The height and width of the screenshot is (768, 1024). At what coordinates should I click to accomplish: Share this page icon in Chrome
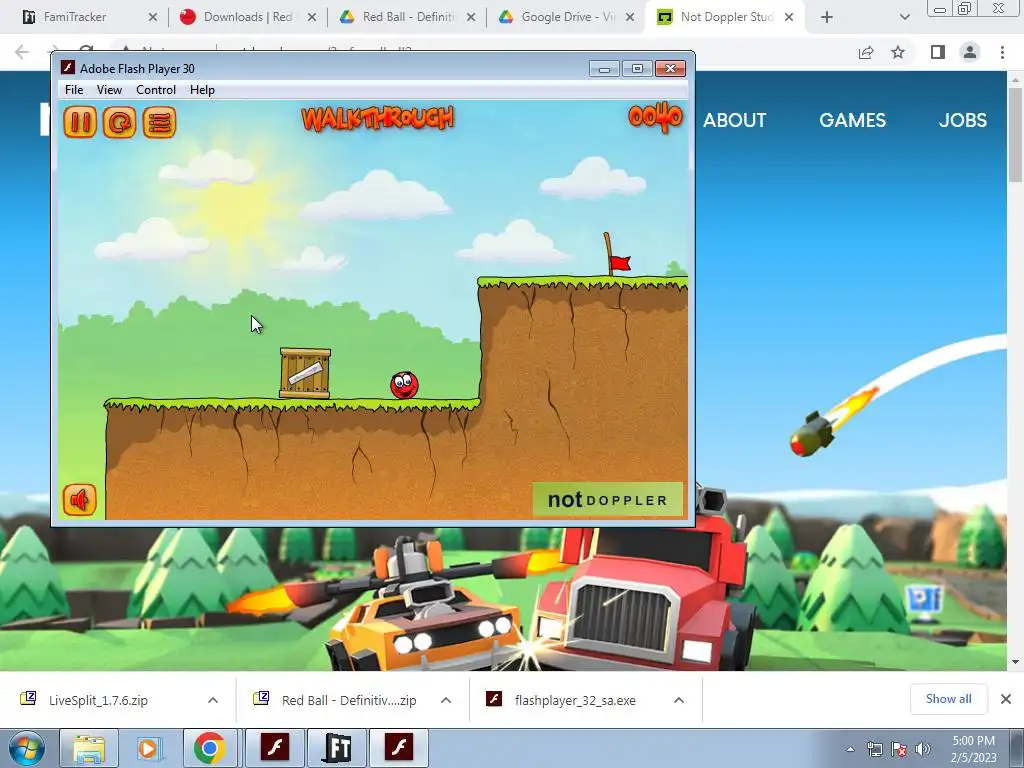coord(866,52)
